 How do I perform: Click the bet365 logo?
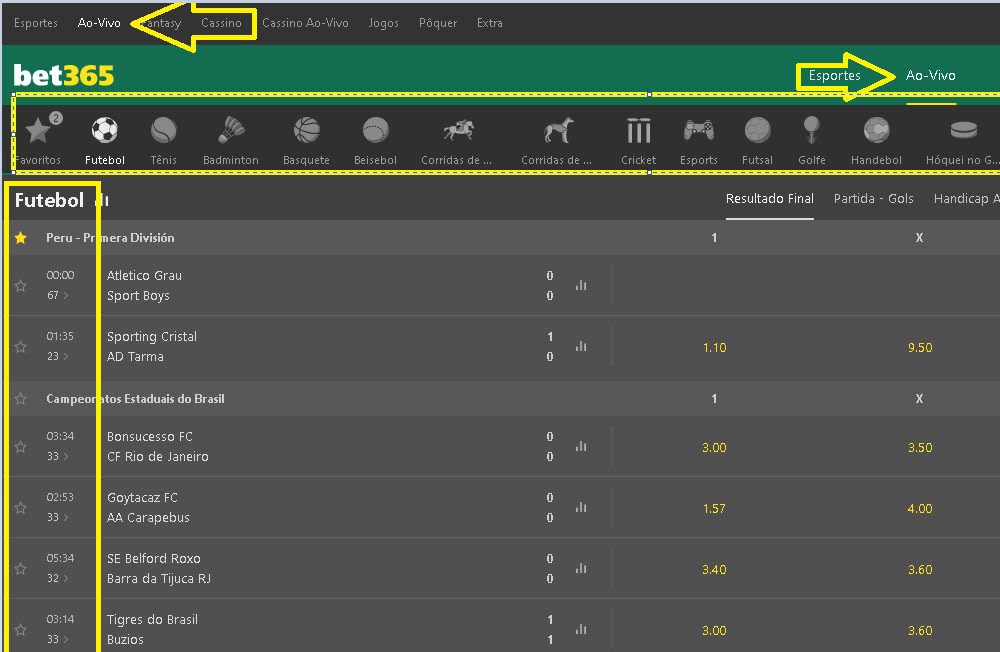point(64,75)
